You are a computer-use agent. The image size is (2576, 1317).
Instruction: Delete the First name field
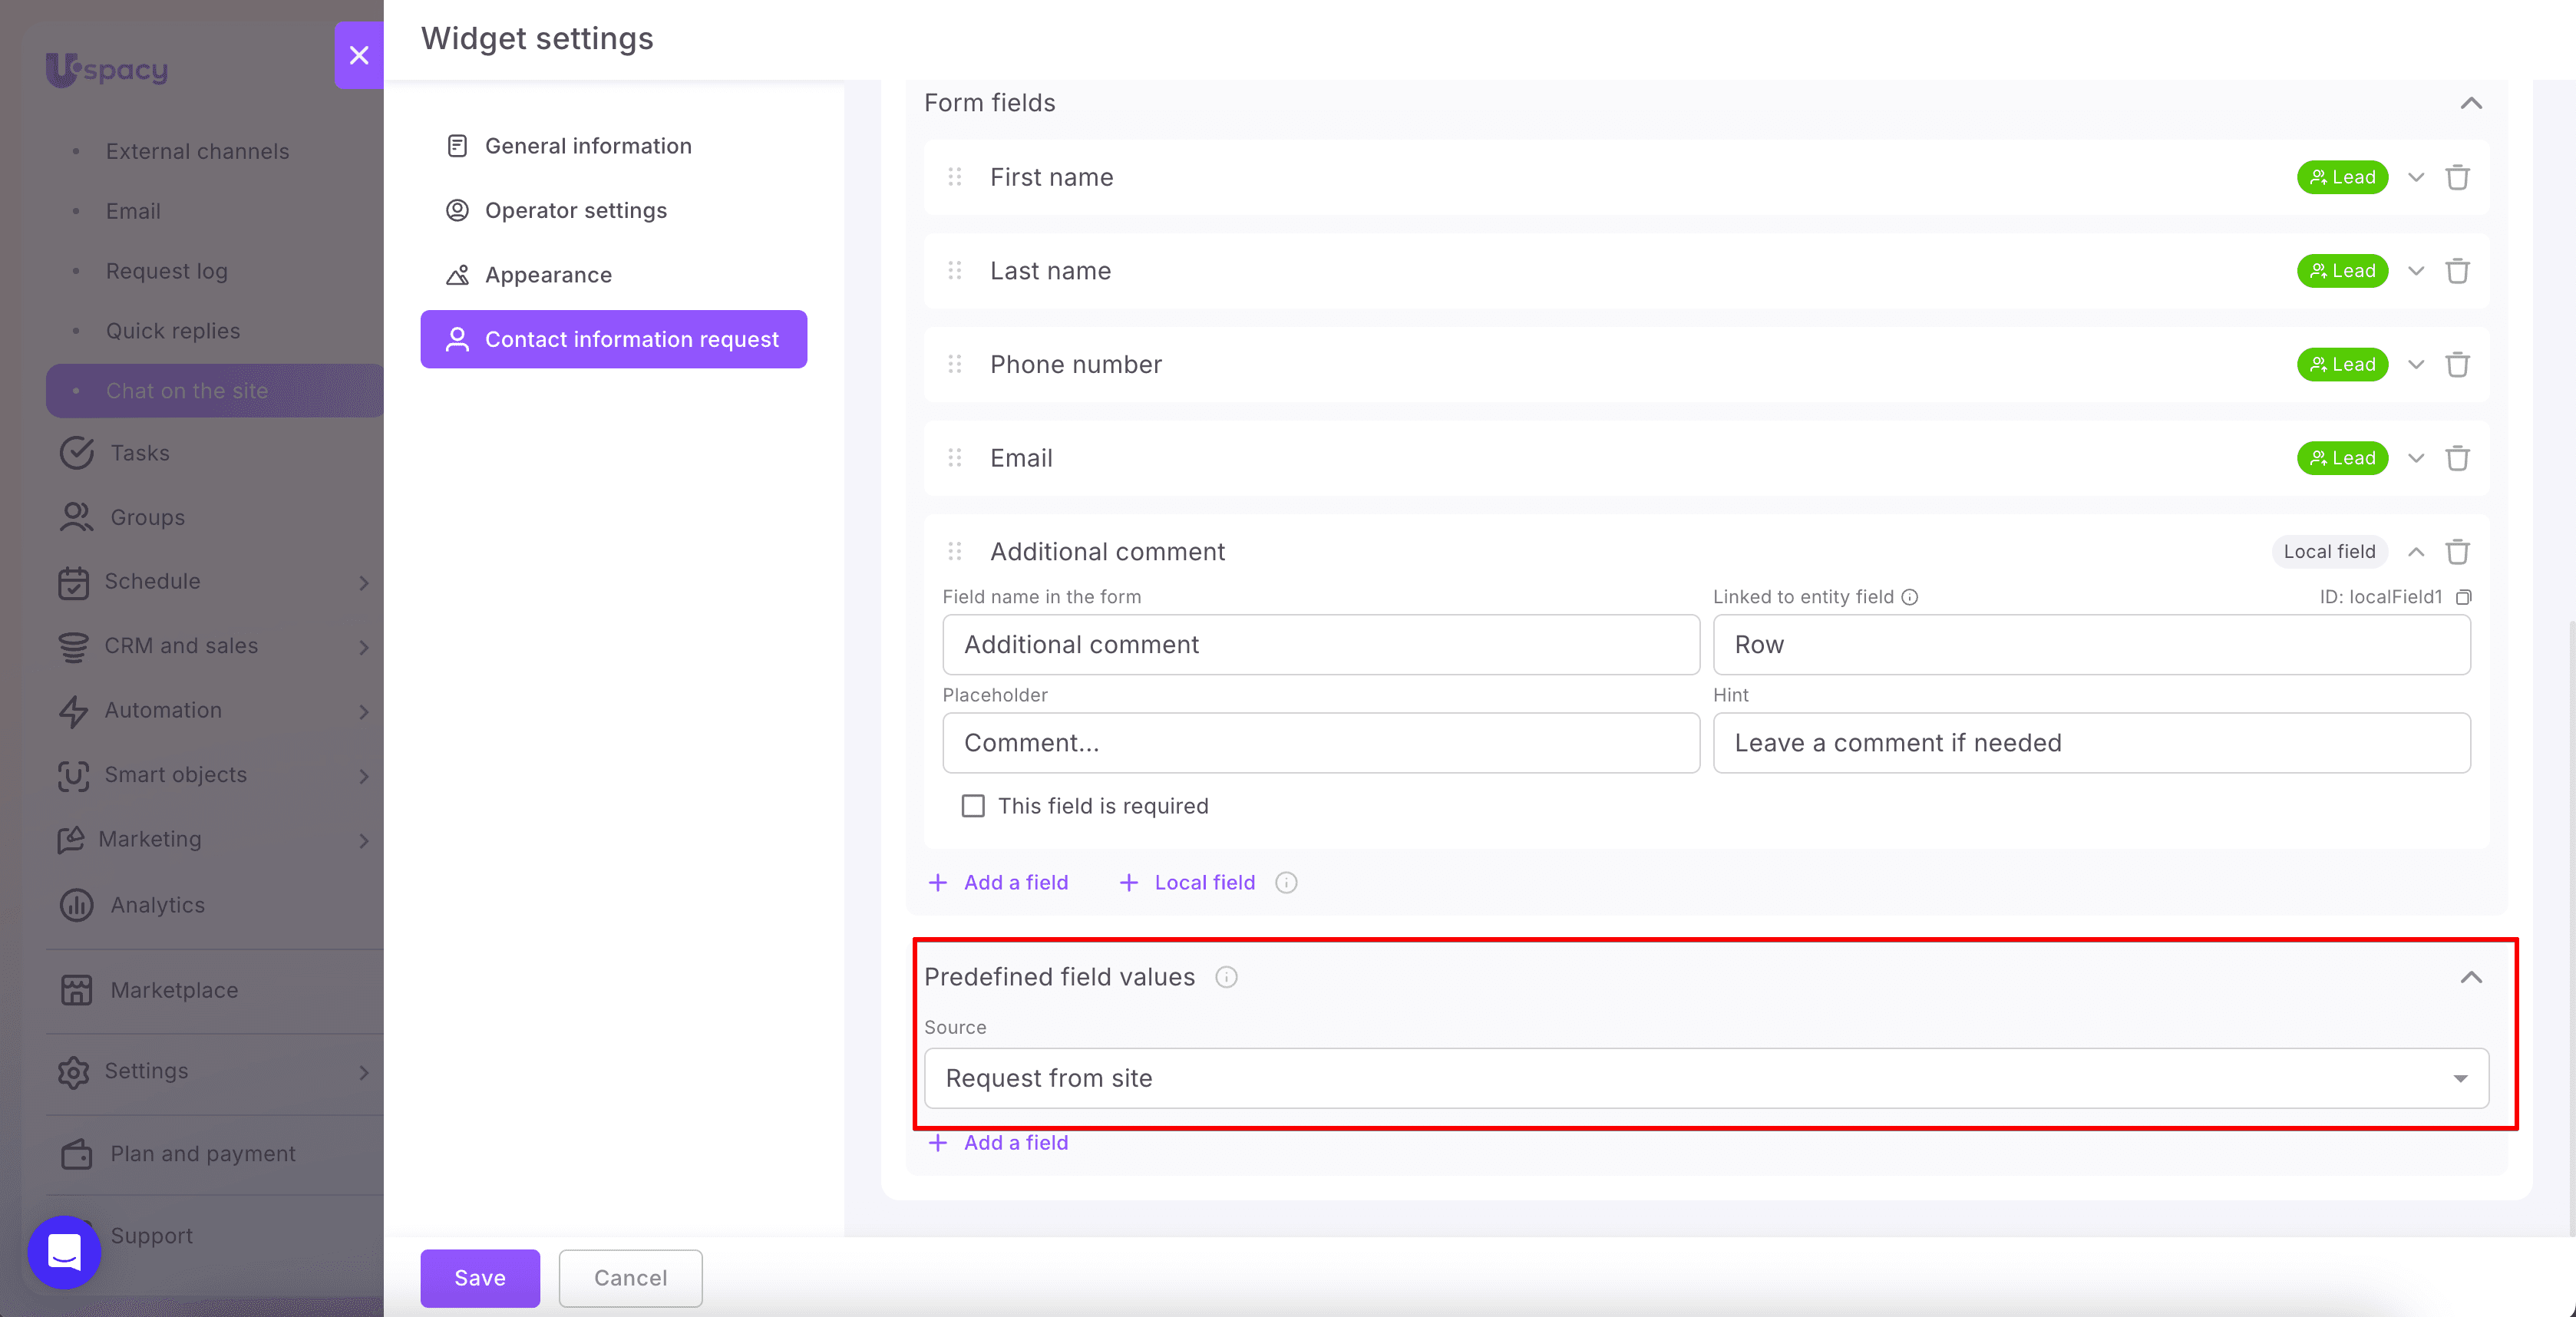point(2457,178)
